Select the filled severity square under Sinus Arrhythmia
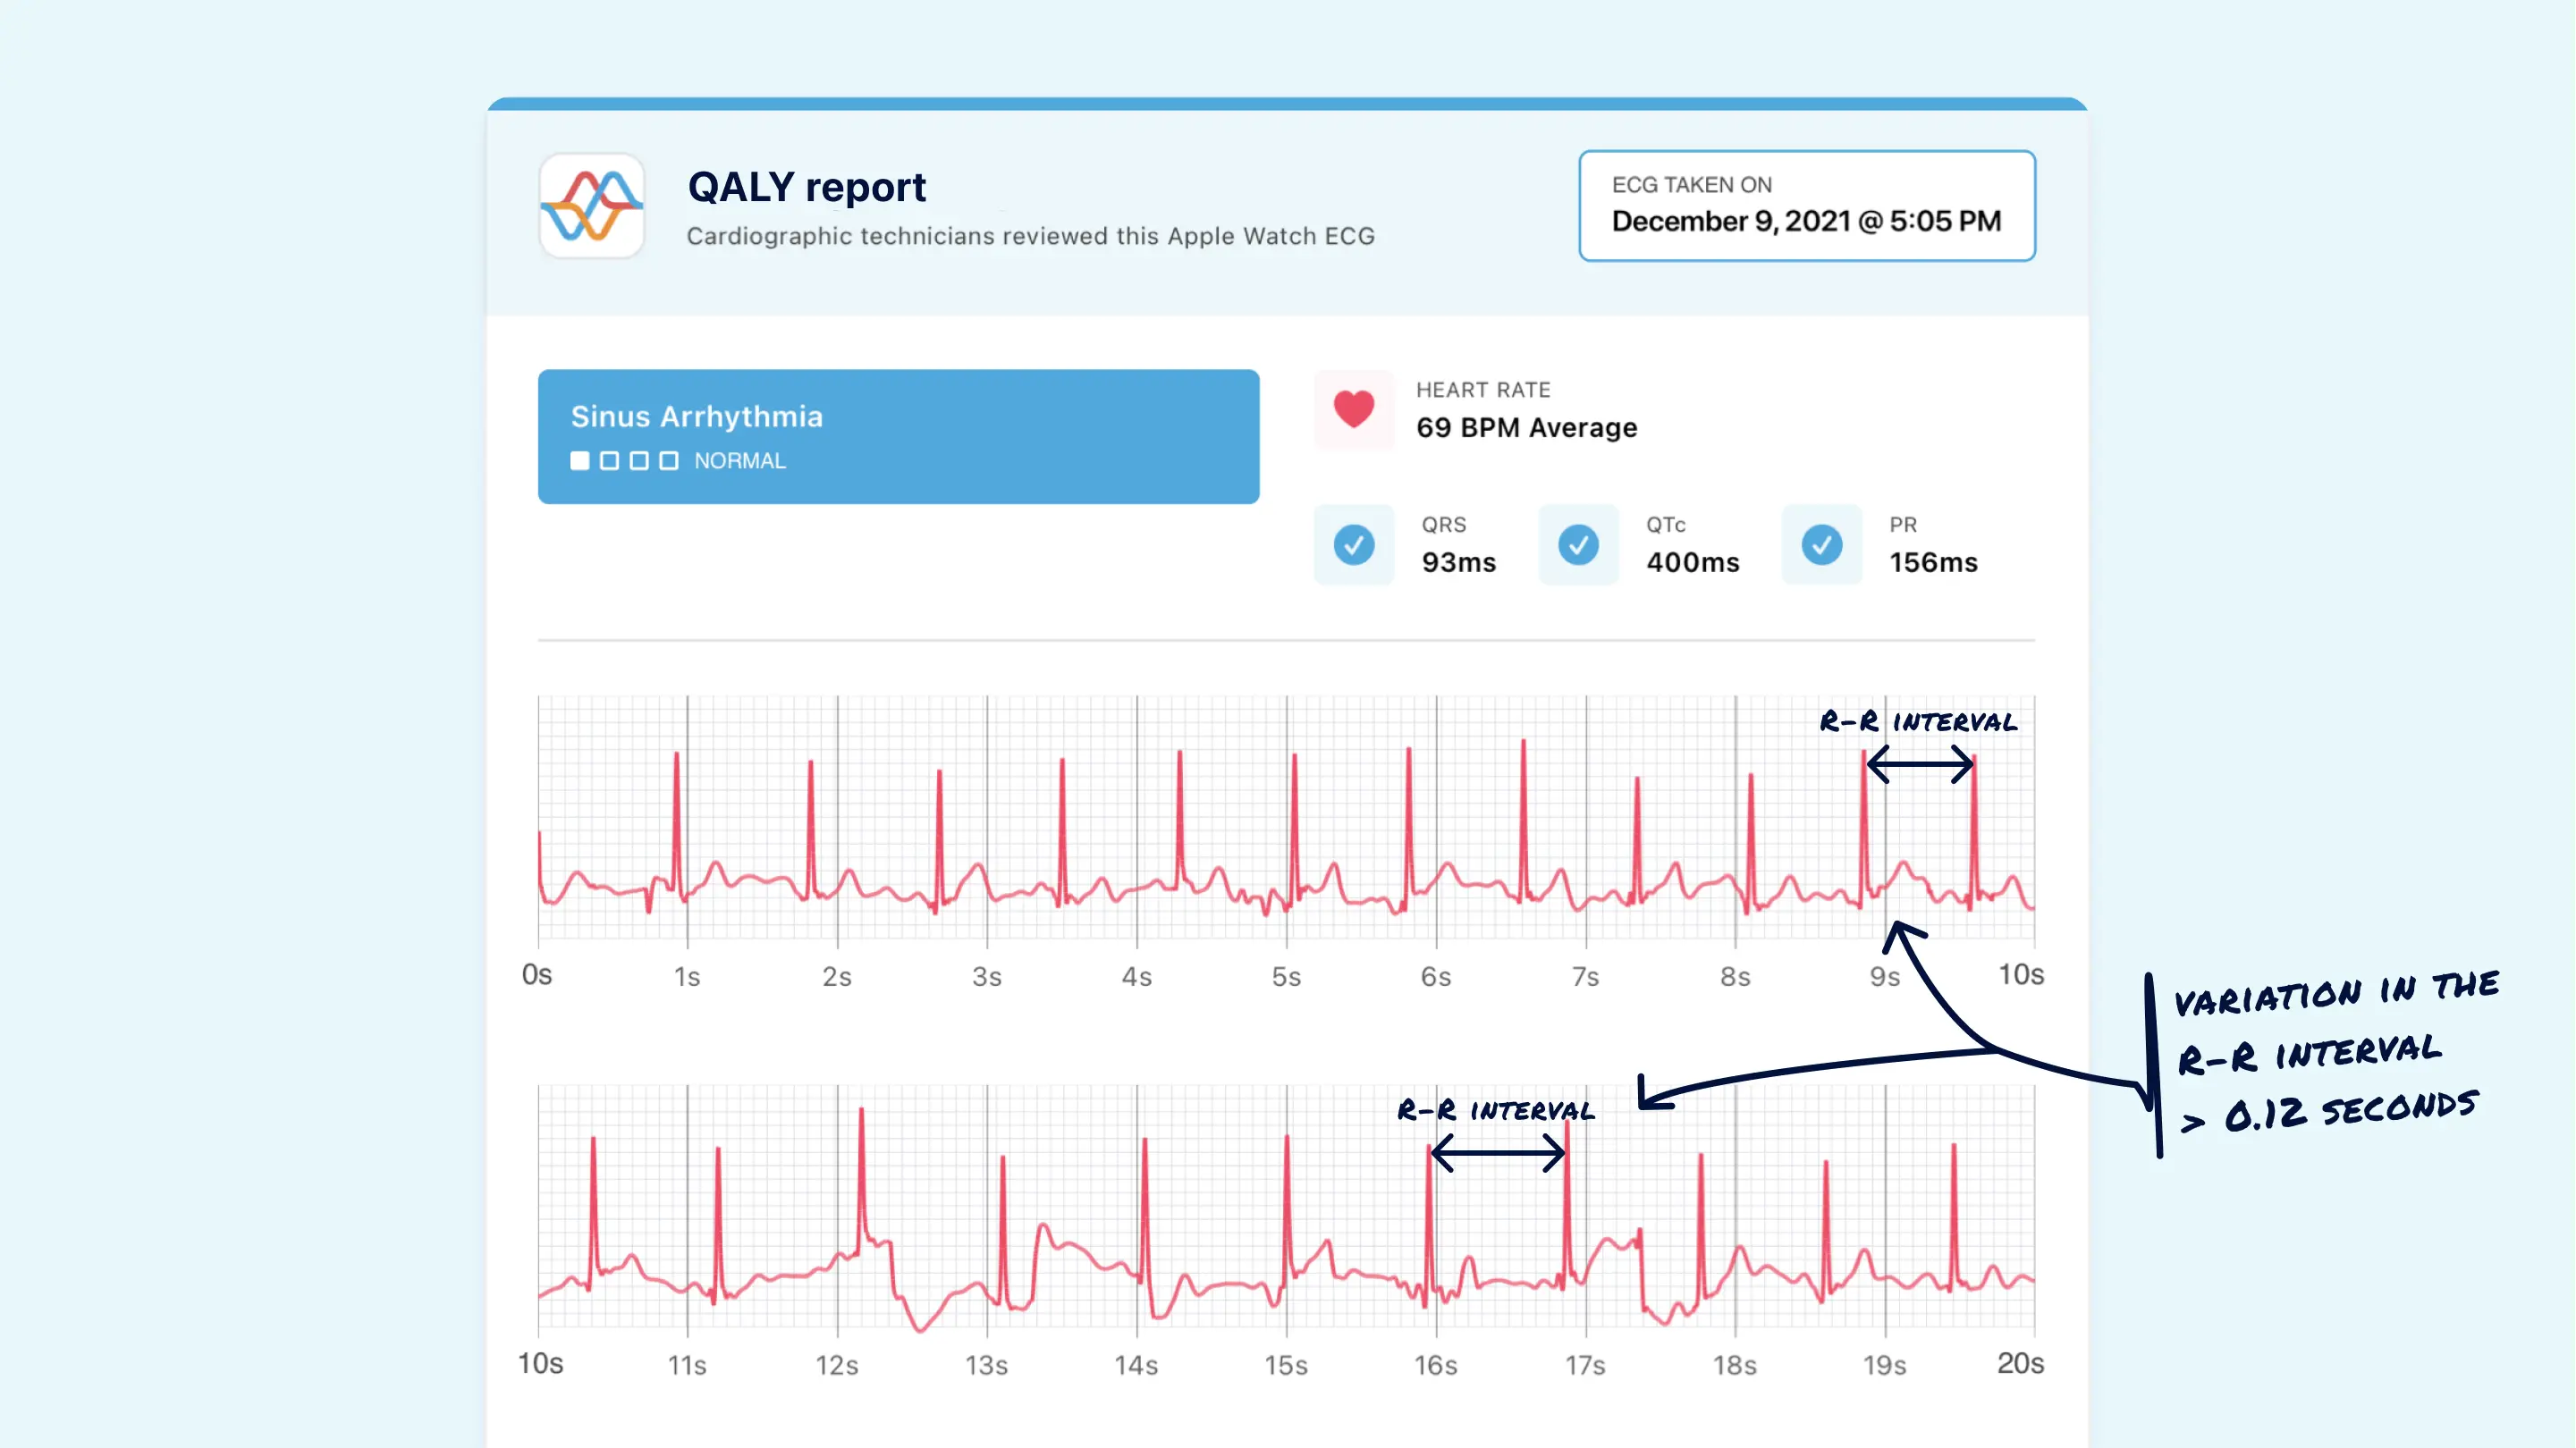The width and height of the screenshot is (2576, 1448). (580, 461)
